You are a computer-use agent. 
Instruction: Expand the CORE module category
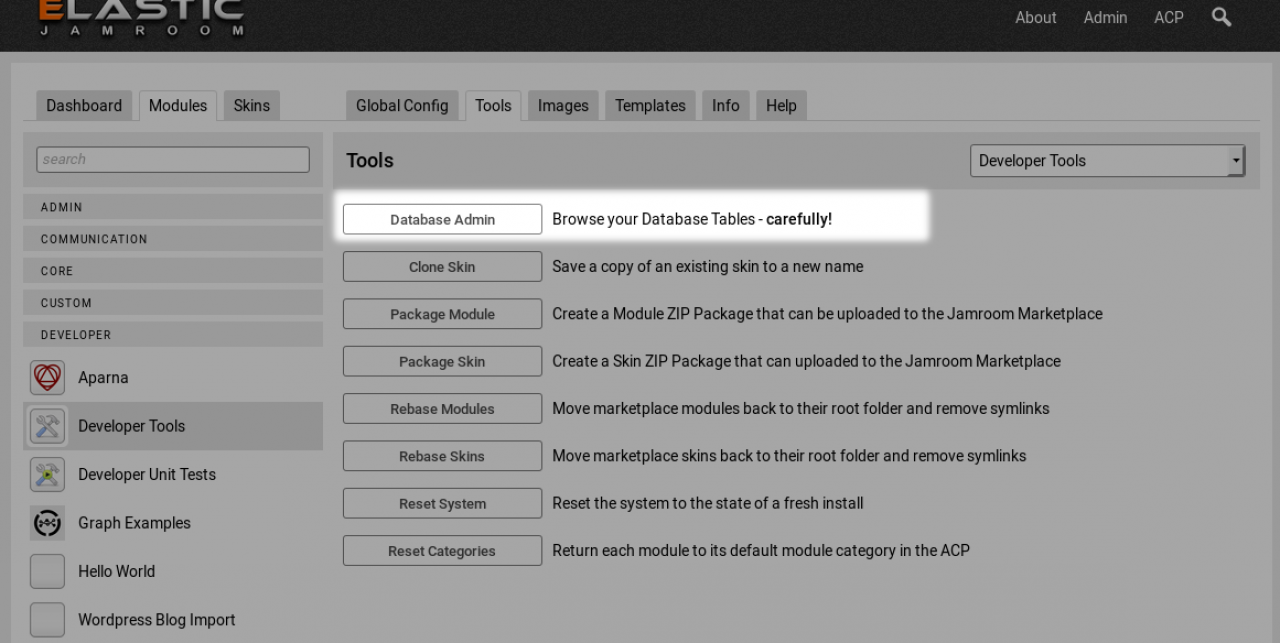pyautogui.click(x=173, y=271)
